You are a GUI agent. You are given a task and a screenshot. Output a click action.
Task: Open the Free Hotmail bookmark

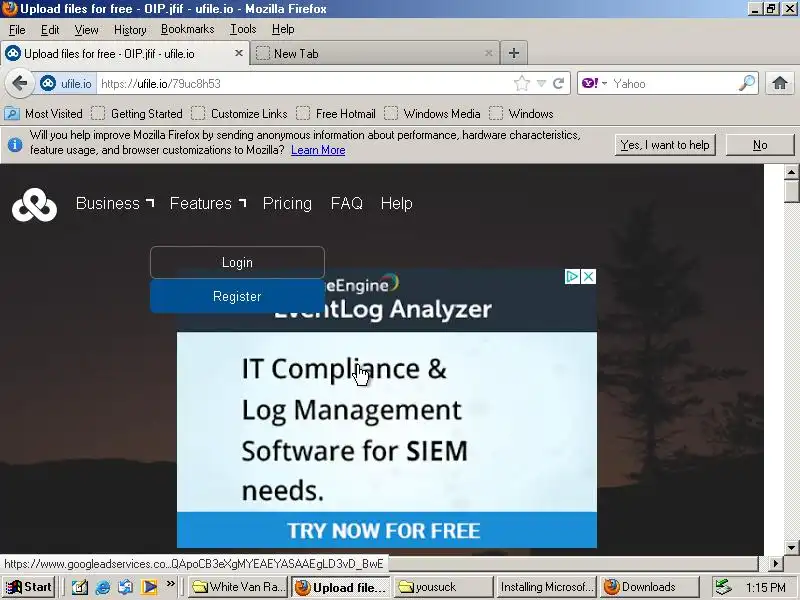point(336,113)
